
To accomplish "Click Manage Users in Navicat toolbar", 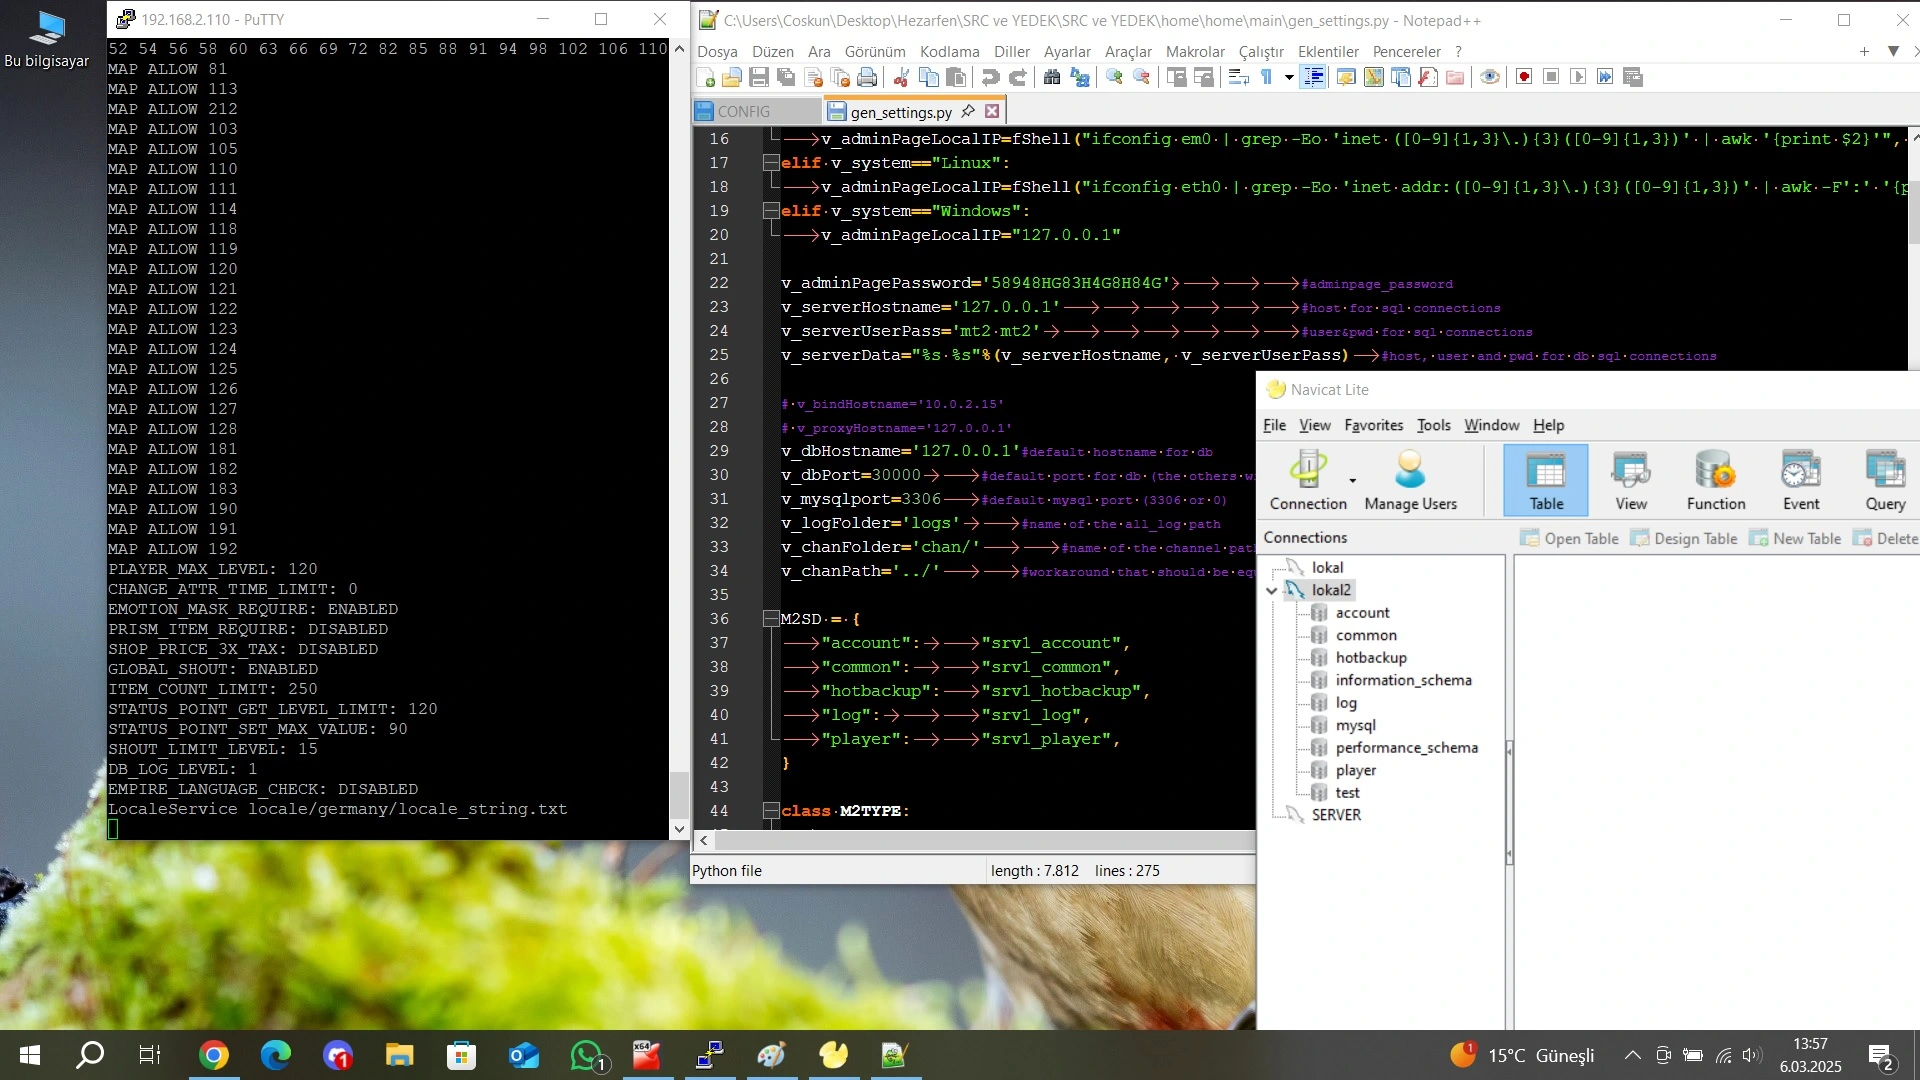I will click(x=1410, y=481).
